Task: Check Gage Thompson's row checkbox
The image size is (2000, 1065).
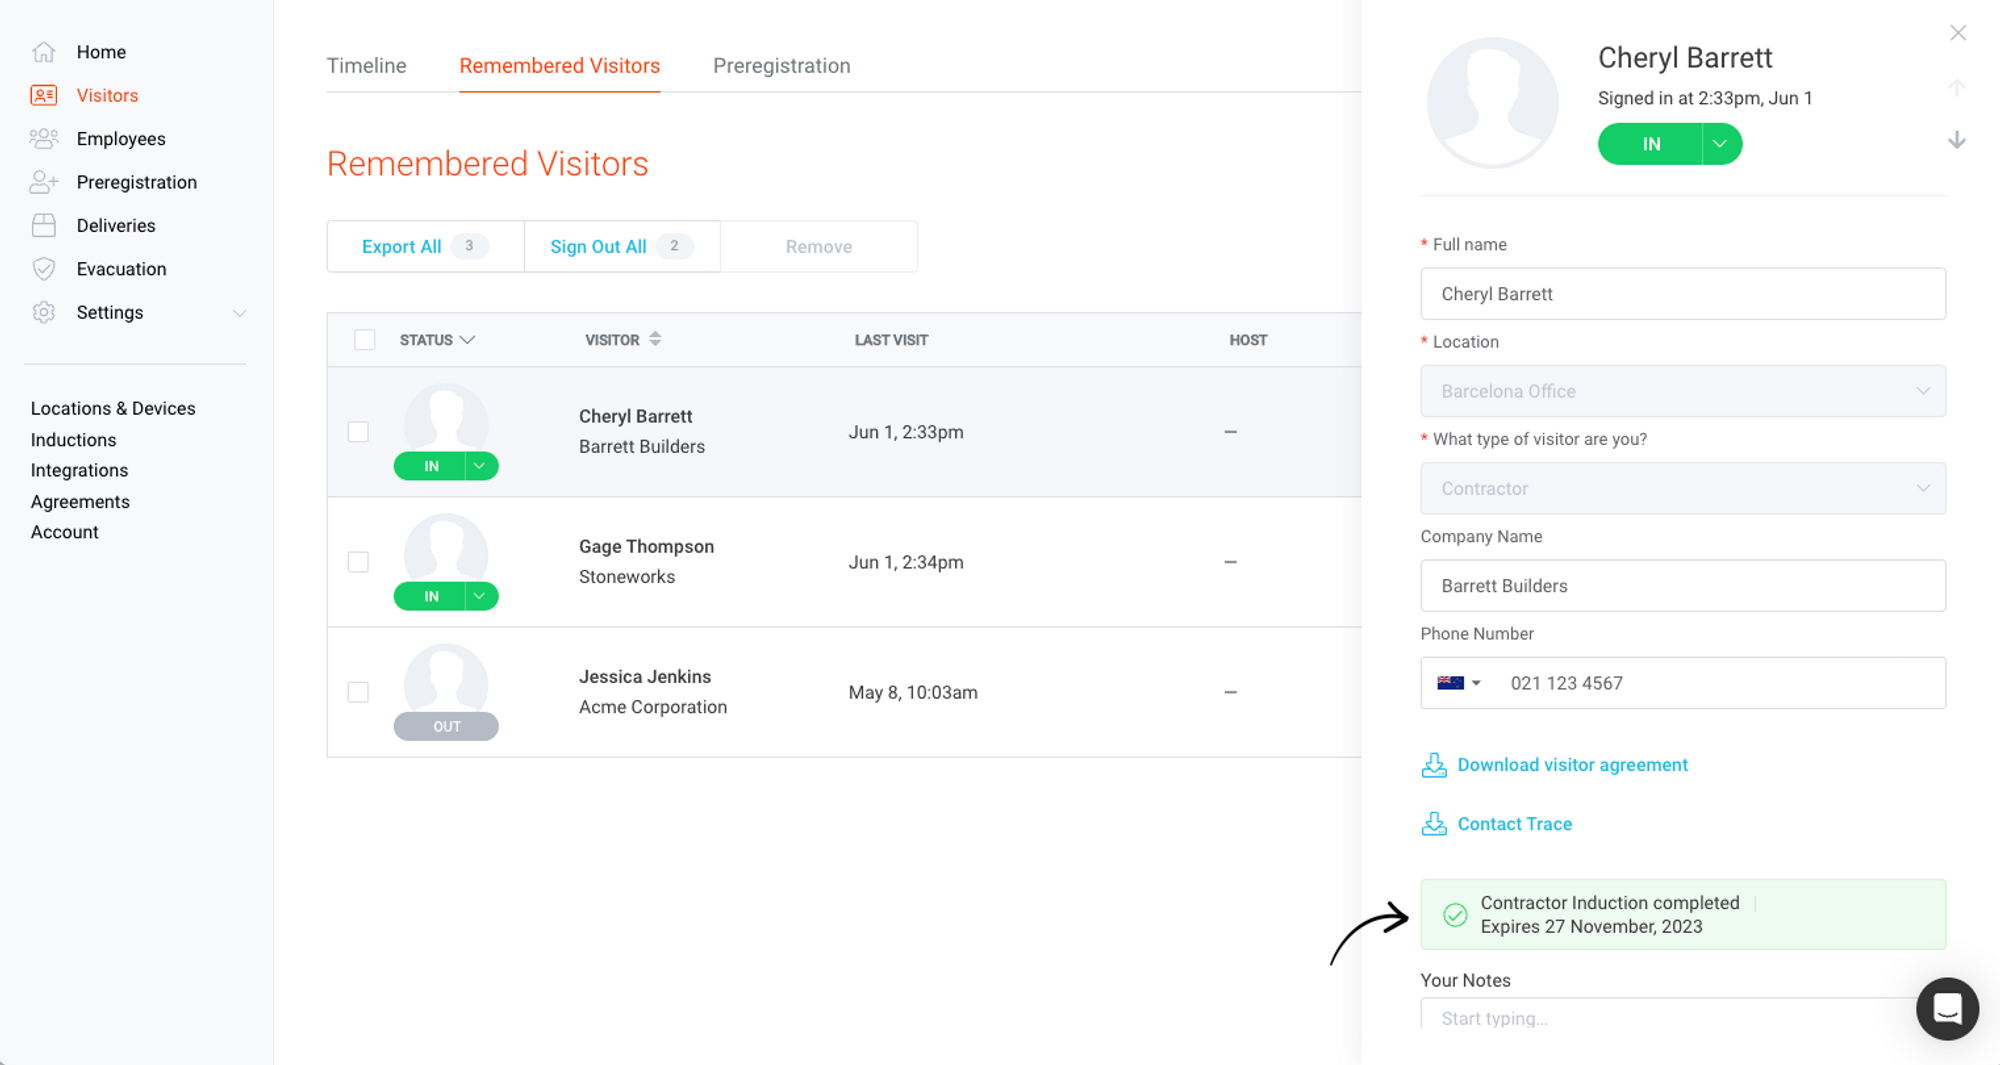Action: tap(358, 562)
